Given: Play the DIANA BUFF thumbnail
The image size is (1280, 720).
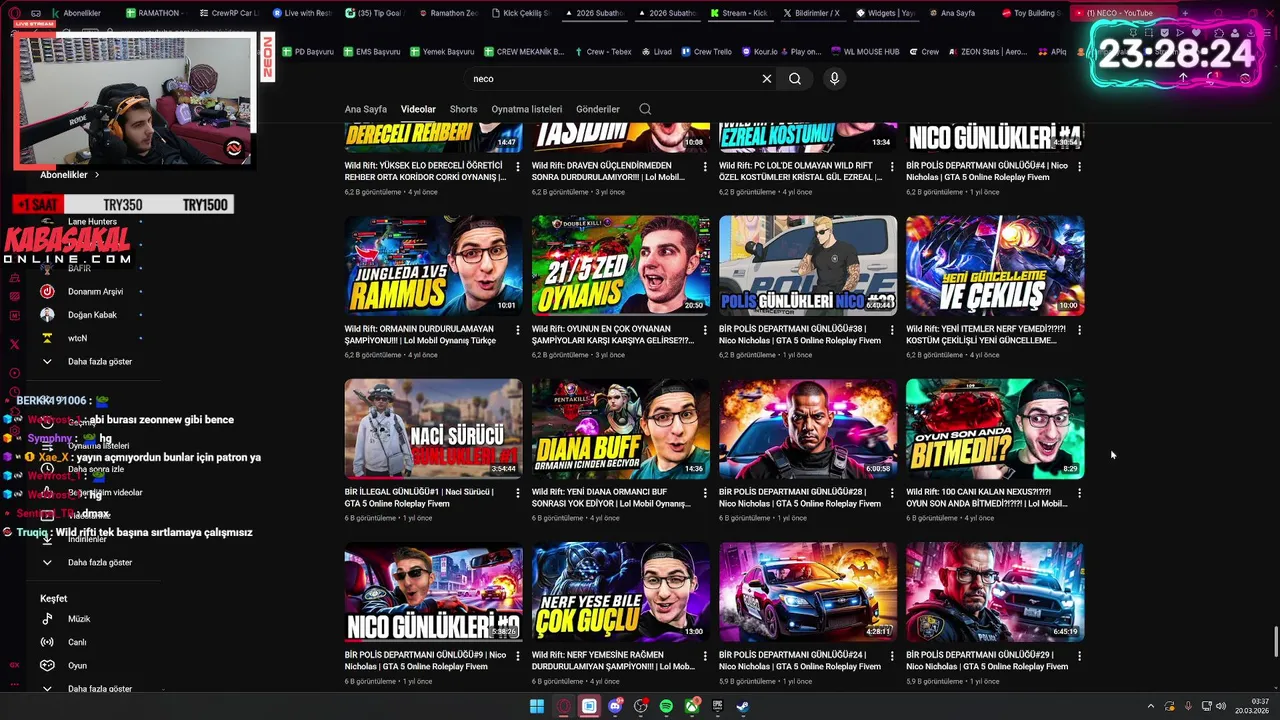Looking at the screenshot, I should [x=620, y=429].
